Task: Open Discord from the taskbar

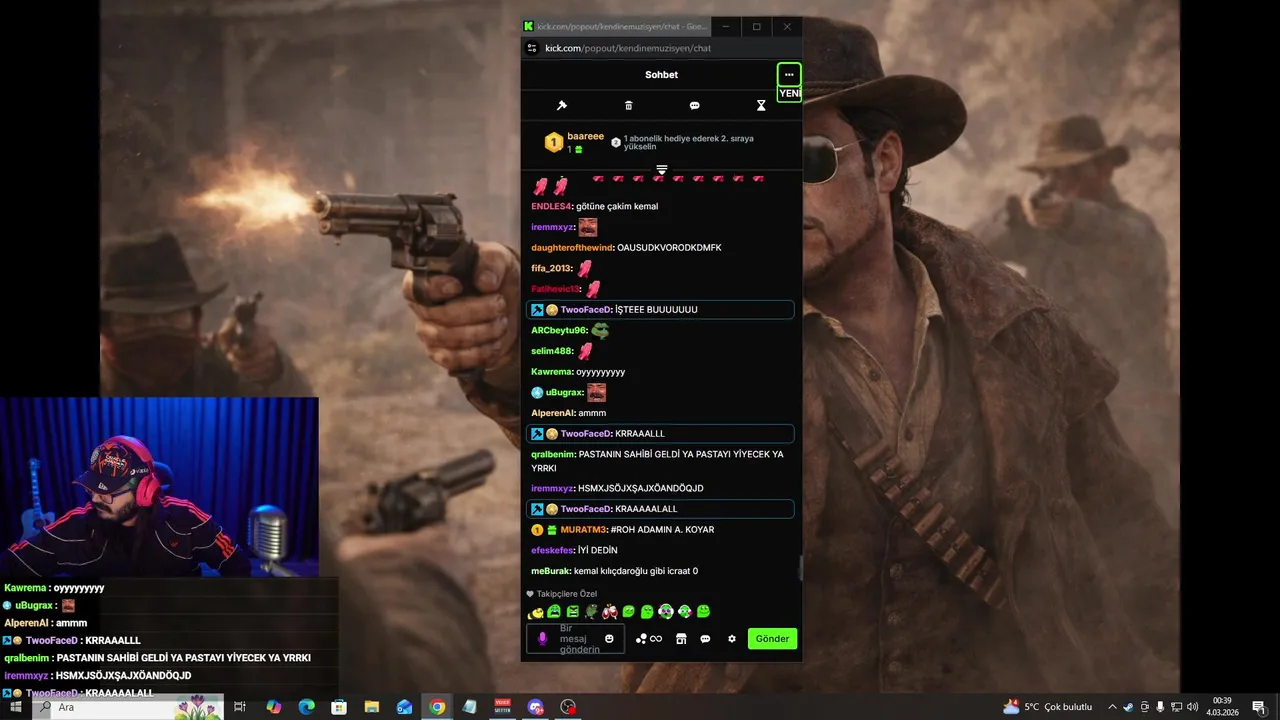Action: point(535,707)
